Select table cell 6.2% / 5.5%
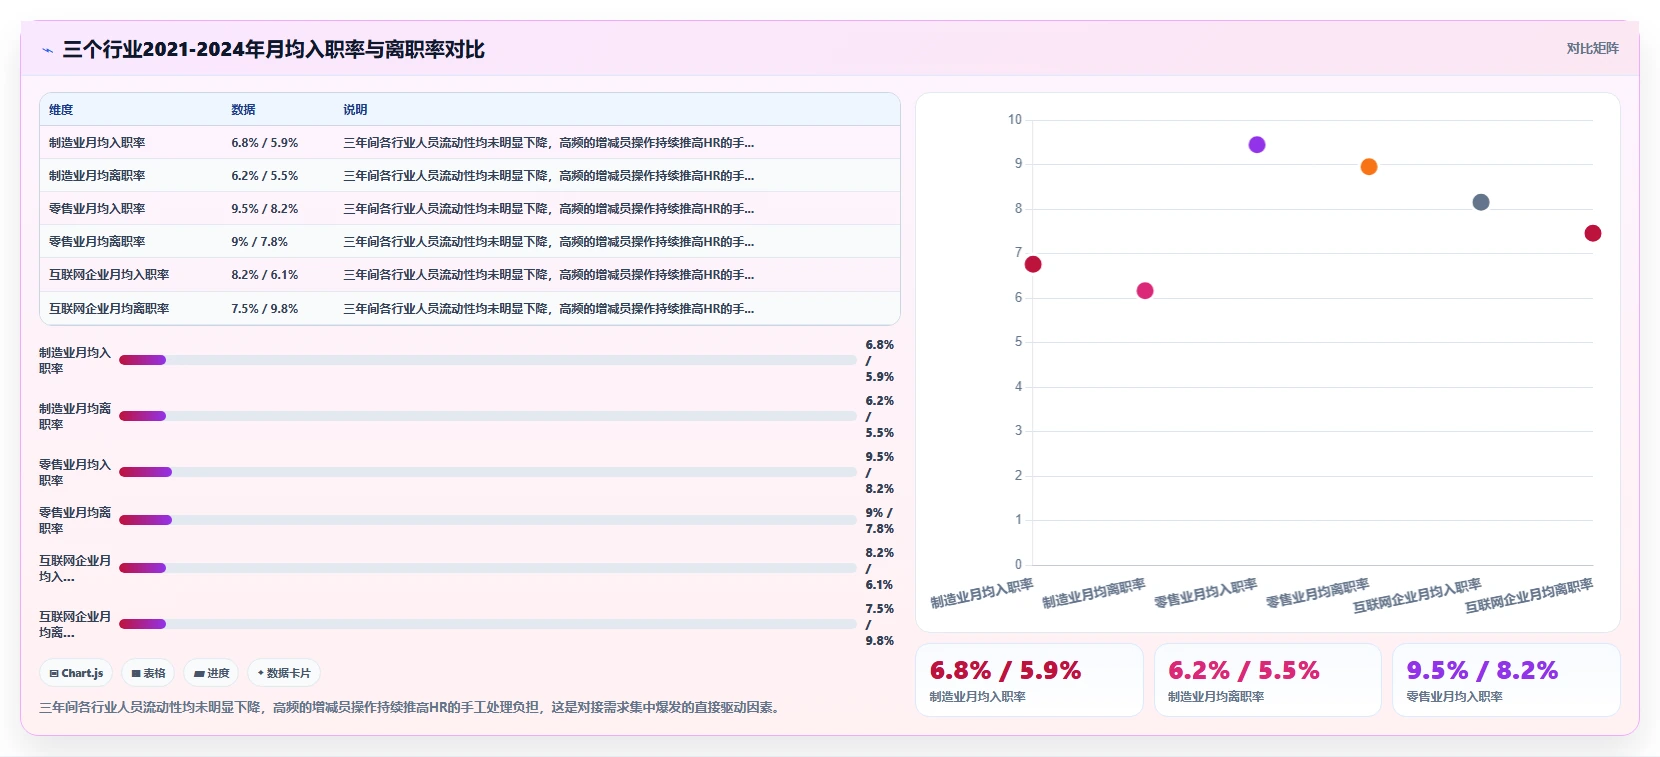The width and height of the screenshot is (1660, 757). point(265,175)
